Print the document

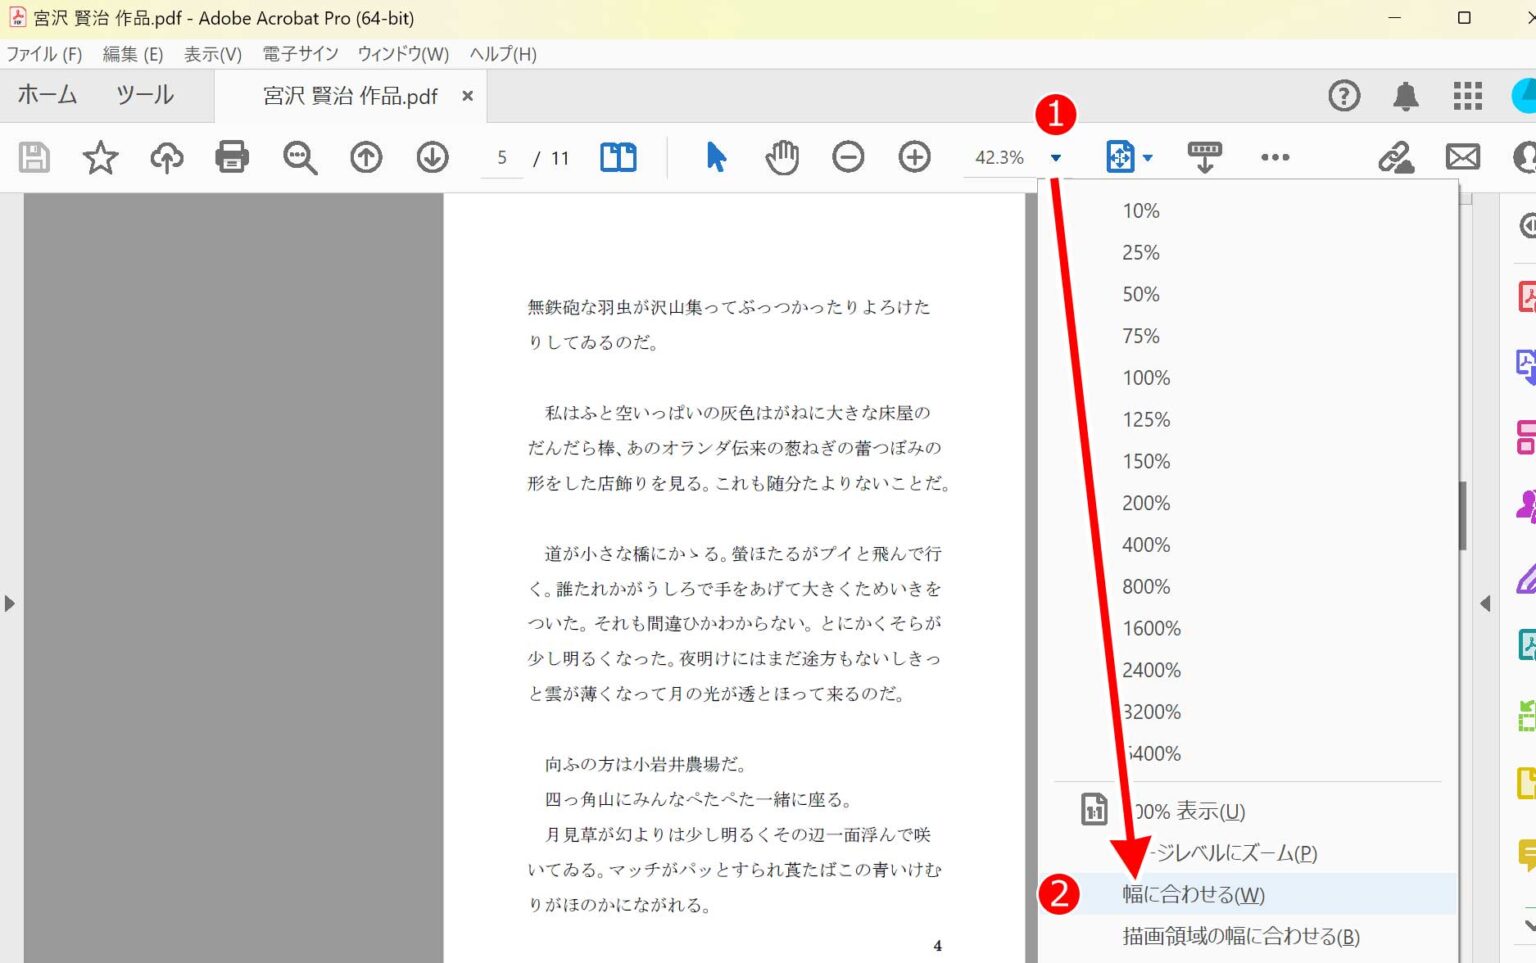click(x=232, y=157)
